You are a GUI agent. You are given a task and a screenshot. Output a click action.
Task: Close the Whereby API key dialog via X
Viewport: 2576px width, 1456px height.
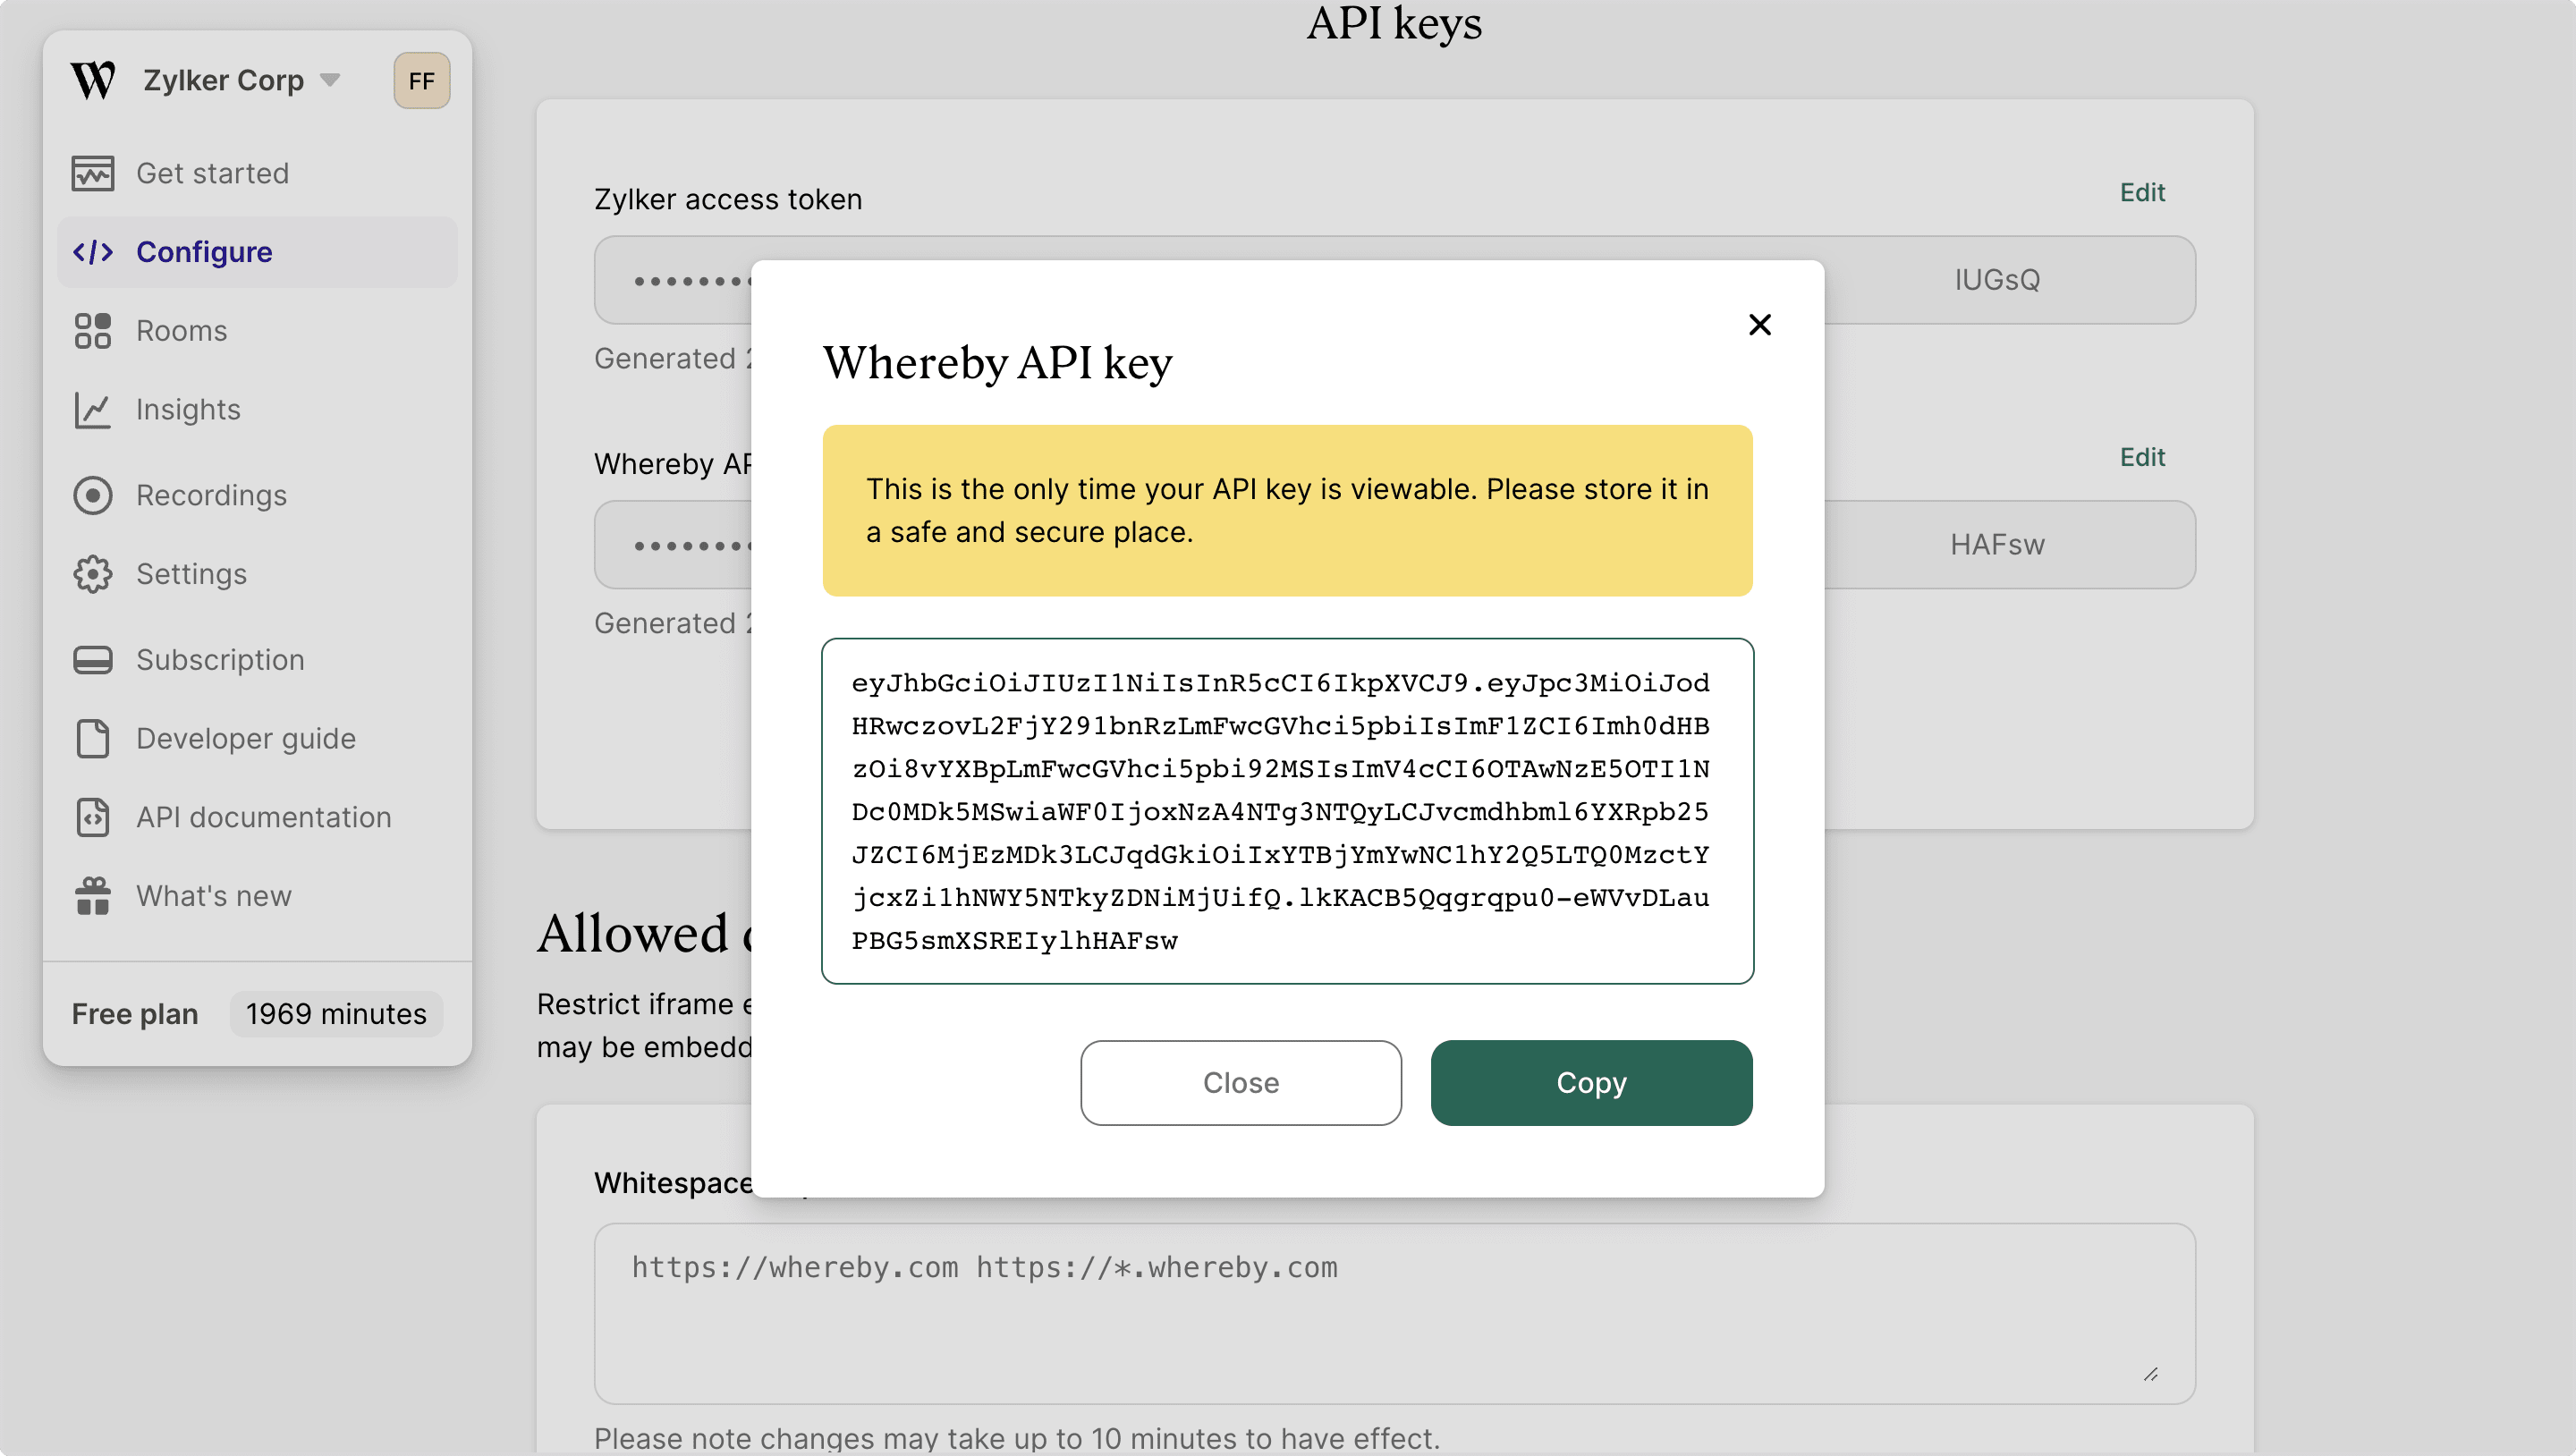1760,325
